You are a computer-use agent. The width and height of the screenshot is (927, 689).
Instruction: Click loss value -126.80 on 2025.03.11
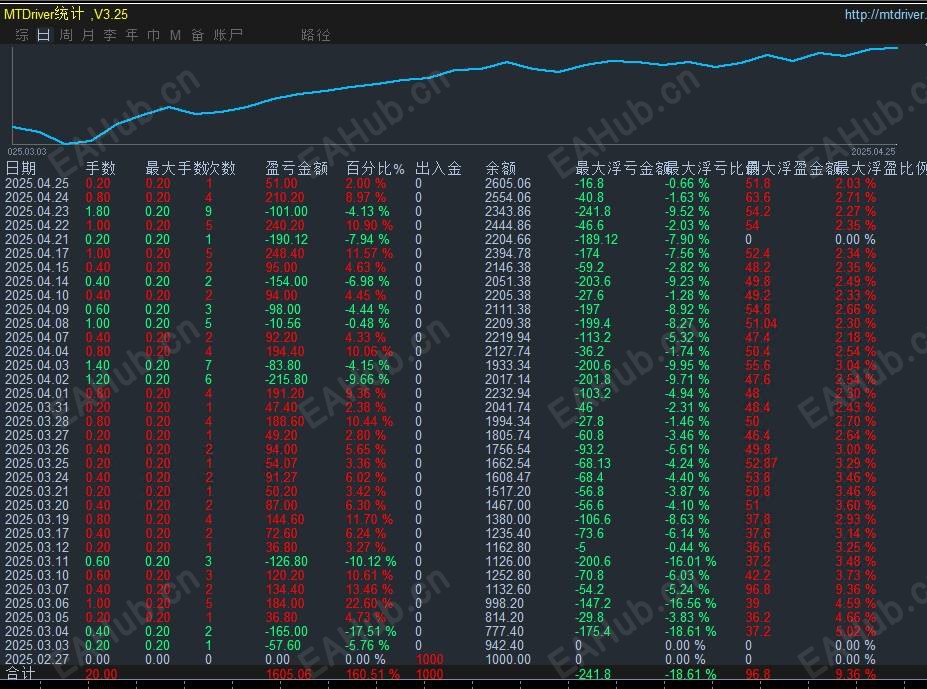click(286, 561)
